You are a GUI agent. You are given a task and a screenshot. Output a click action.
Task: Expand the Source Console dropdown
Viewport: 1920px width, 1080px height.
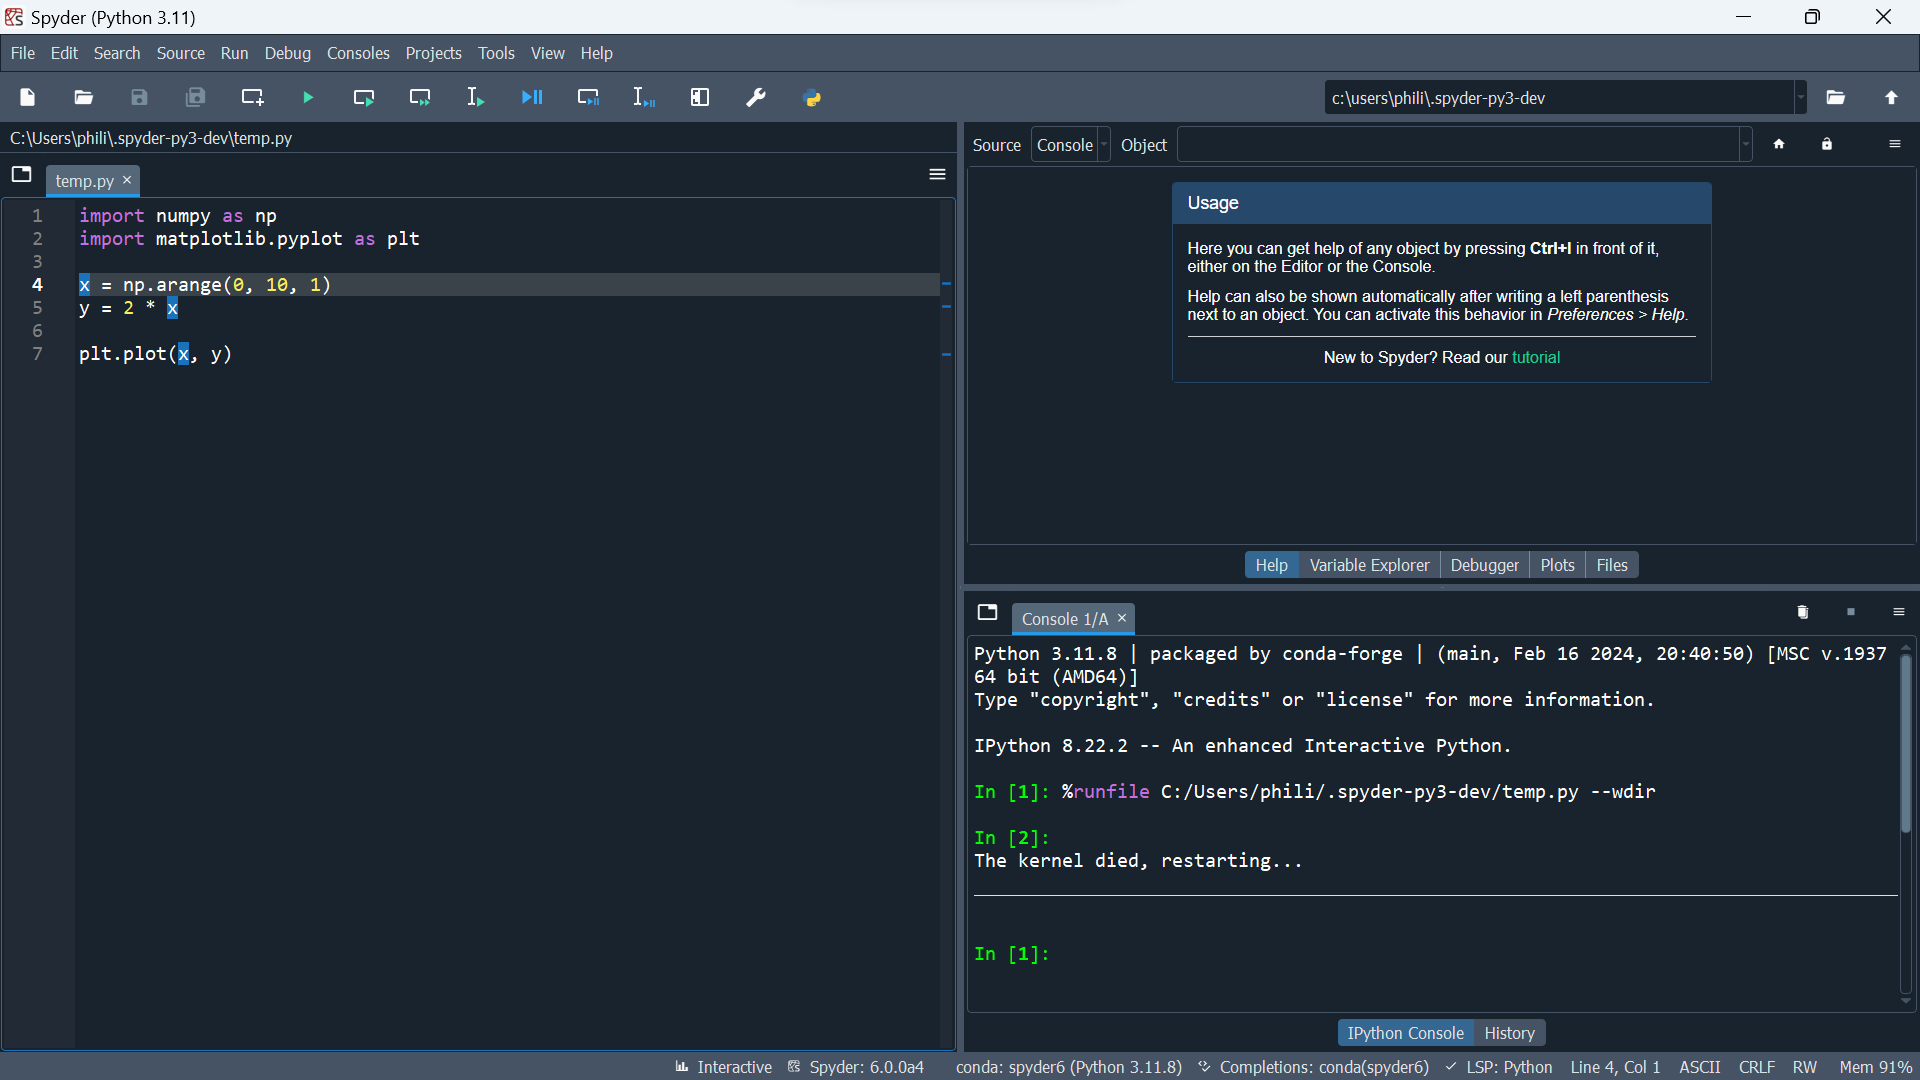point(1071,145)
